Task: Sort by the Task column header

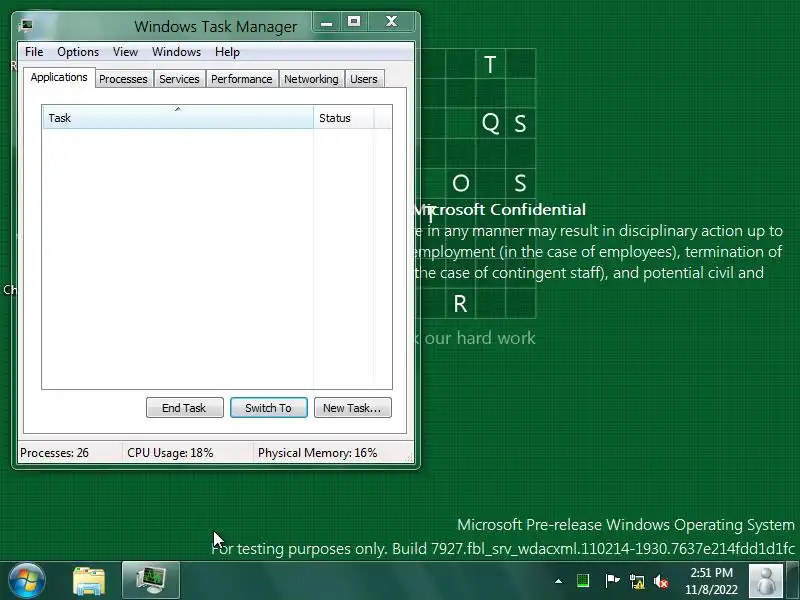Action: (x=178, y=118)
